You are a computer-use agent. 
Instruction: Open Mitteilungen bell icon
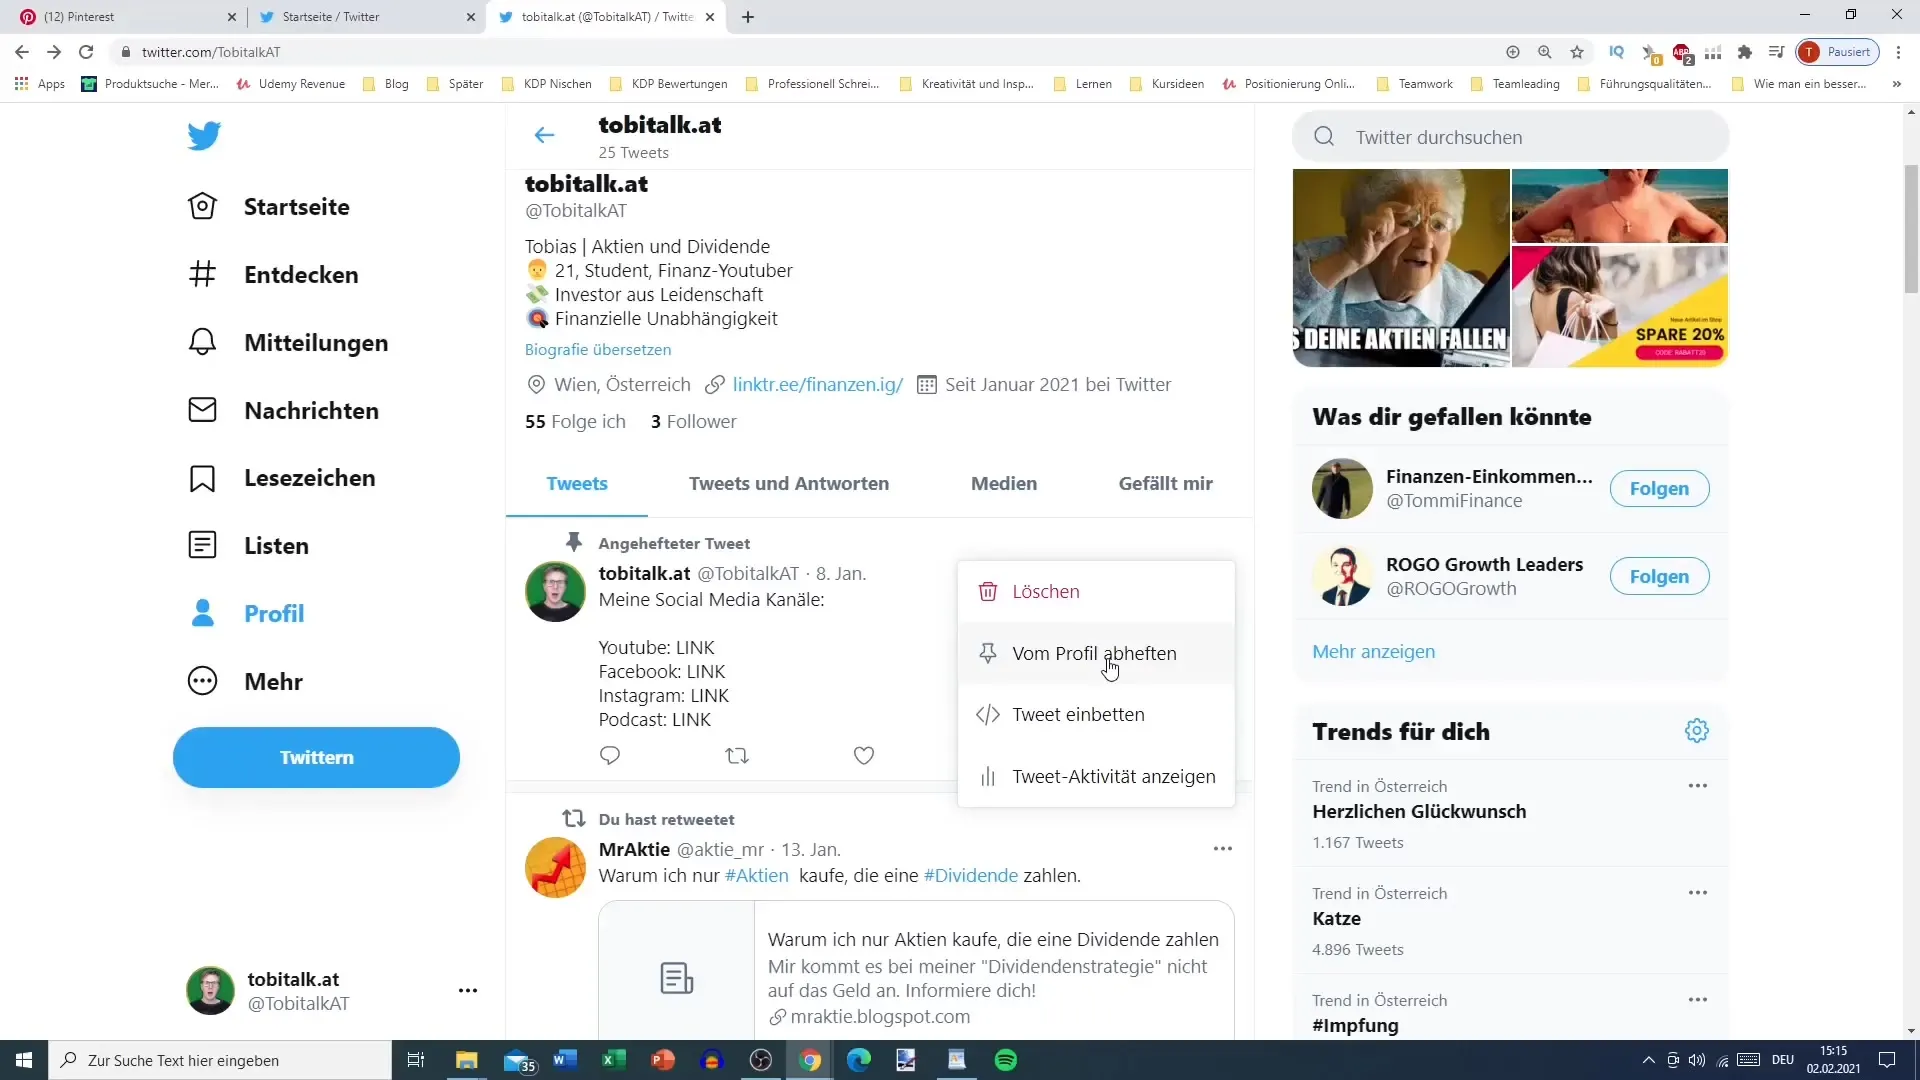tap(202, 342)
